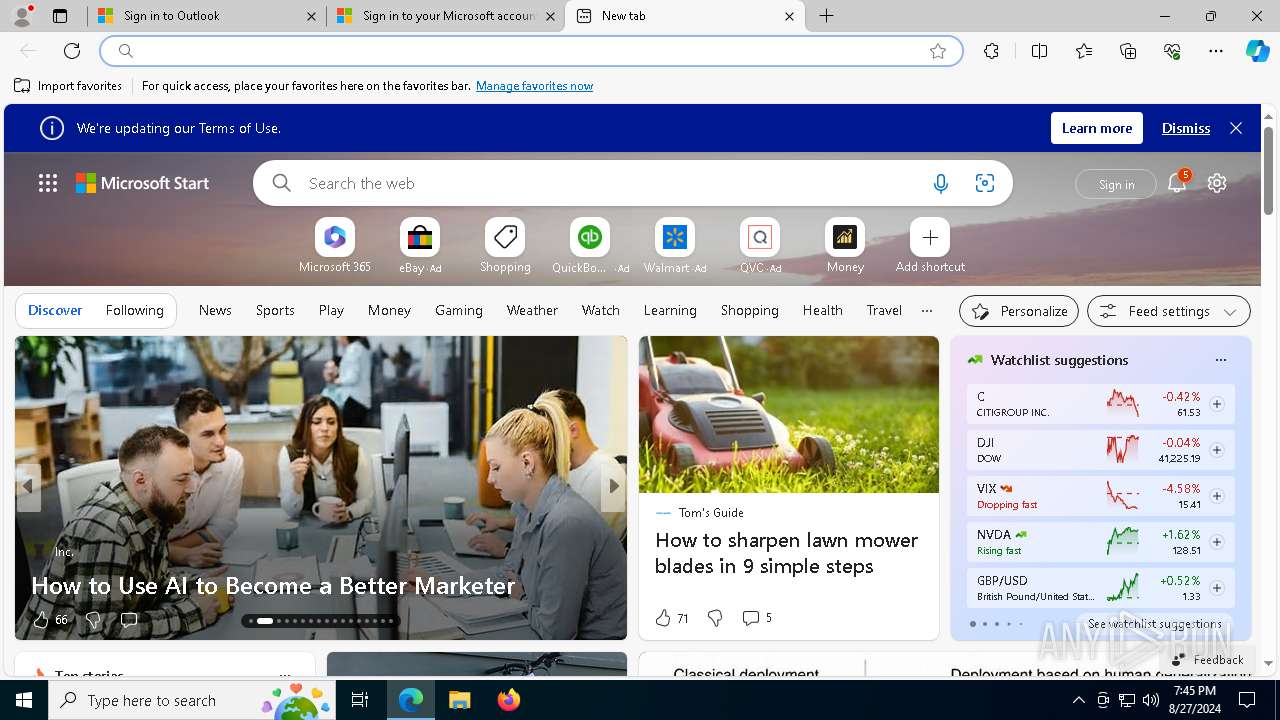Open split screen icon in Edge toolbar
Viewport: 1280px width, 720px height.
point(1039,51)
